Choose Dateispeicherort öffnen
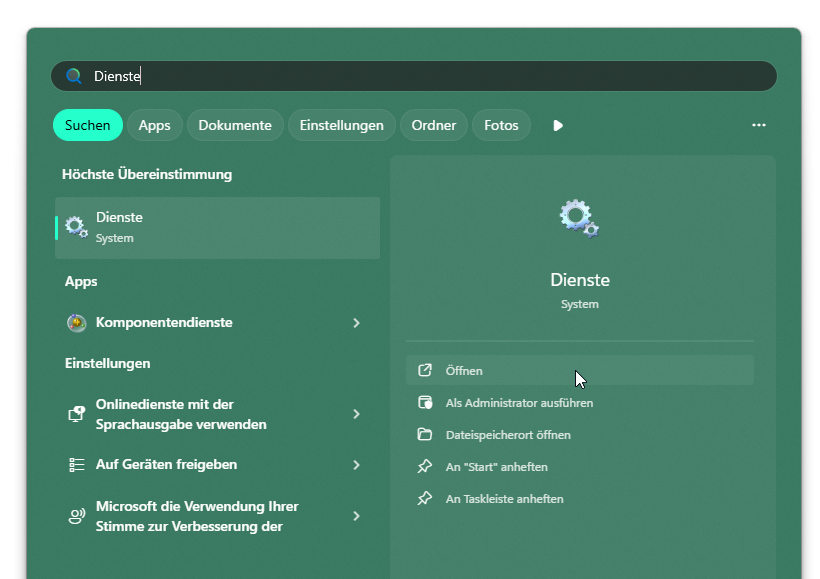Screen dimensions: 820x579 coord(580,435)
